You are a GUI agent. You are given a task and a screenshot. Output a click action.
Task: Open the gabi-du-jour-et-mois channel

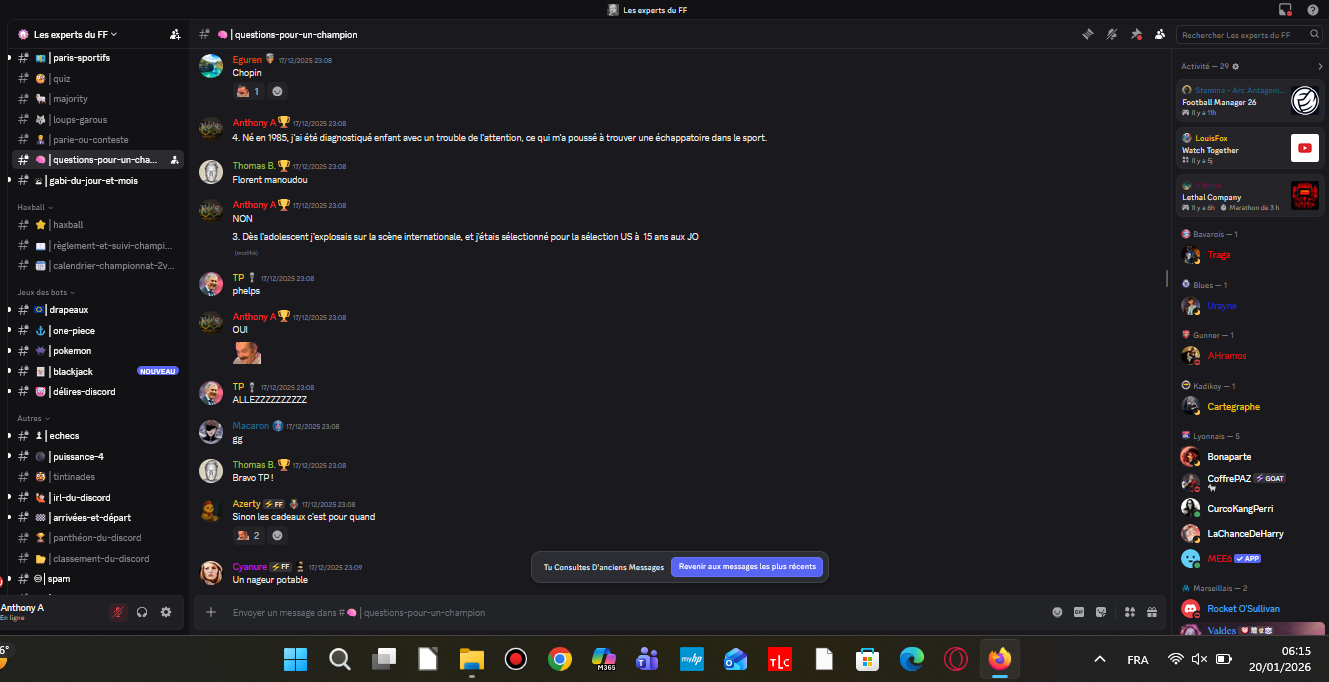pyautogui.click(x=98, y=181)
